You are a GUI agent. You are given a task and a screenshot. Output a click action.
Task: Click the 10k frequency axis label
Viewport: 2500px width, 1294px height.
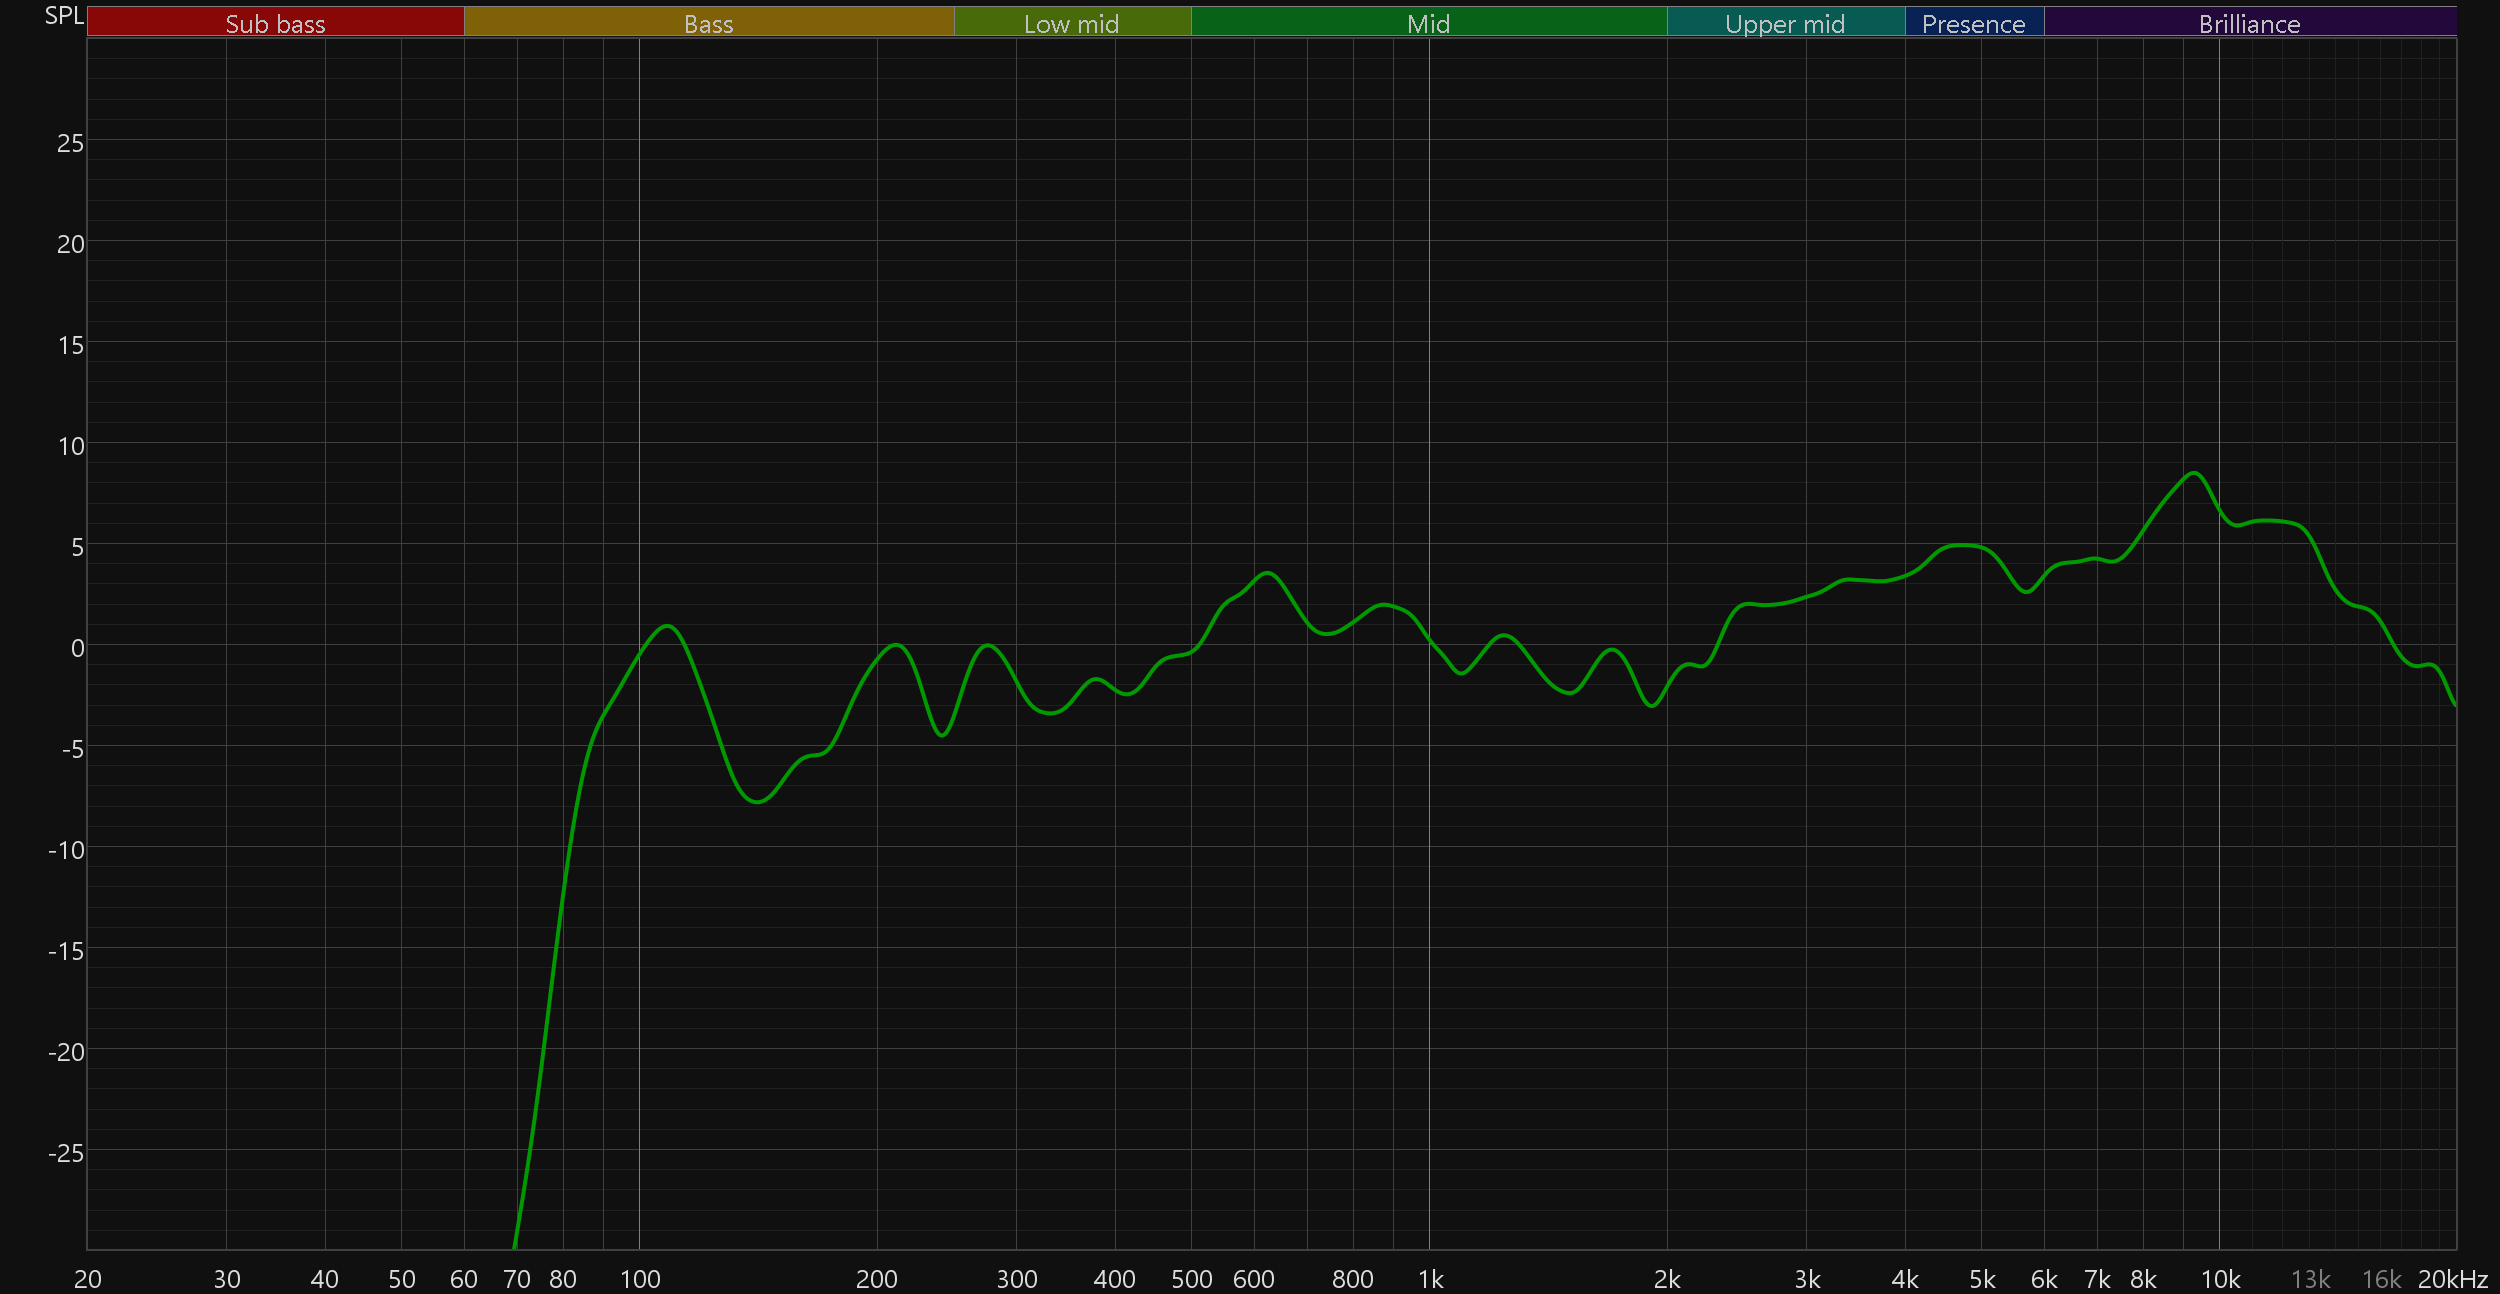(2220, 1279)
